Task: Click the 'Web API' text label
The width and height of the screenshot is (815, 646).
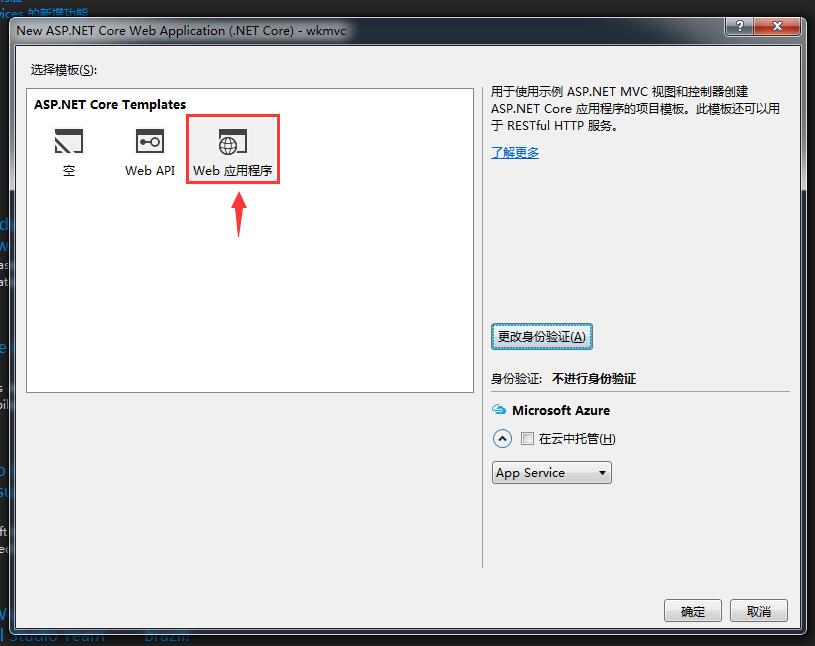Action: click(150, 171)
